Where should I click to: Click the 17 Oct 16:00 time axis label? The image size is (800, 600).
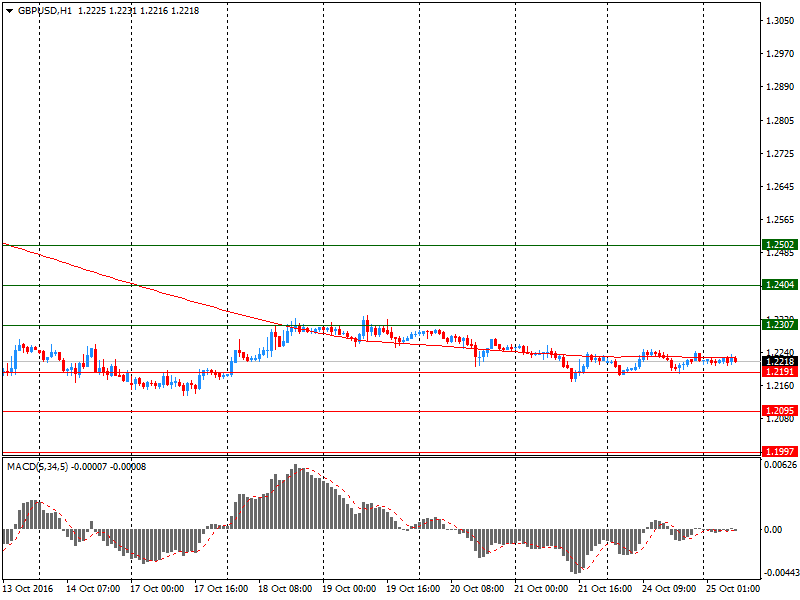tap(221, 588)
